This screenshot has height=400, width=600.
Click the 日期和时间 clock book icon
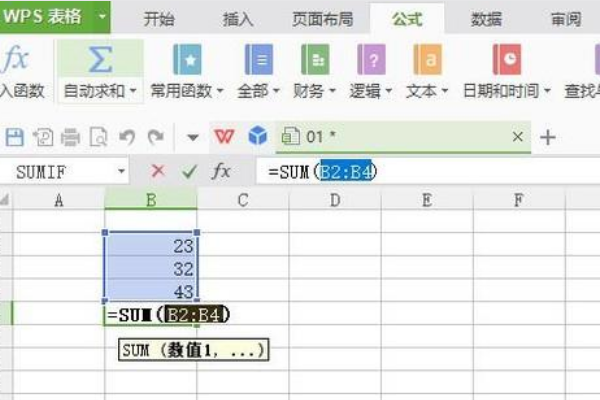[x=507, y=59]
